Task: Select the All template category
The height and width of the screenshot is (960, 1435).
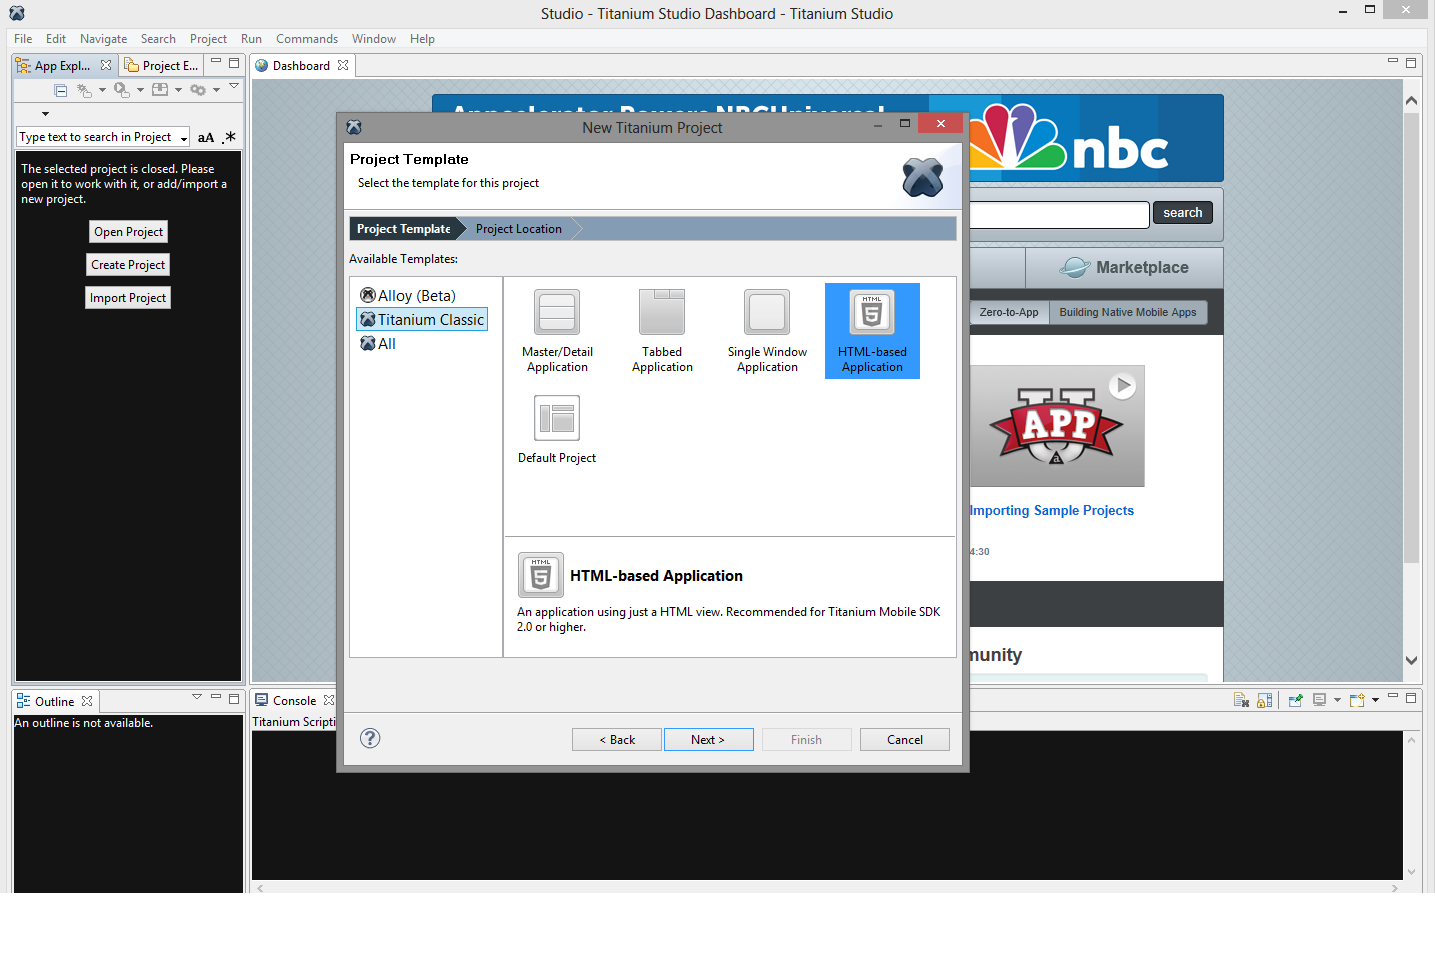Action: tap(378, 343)
